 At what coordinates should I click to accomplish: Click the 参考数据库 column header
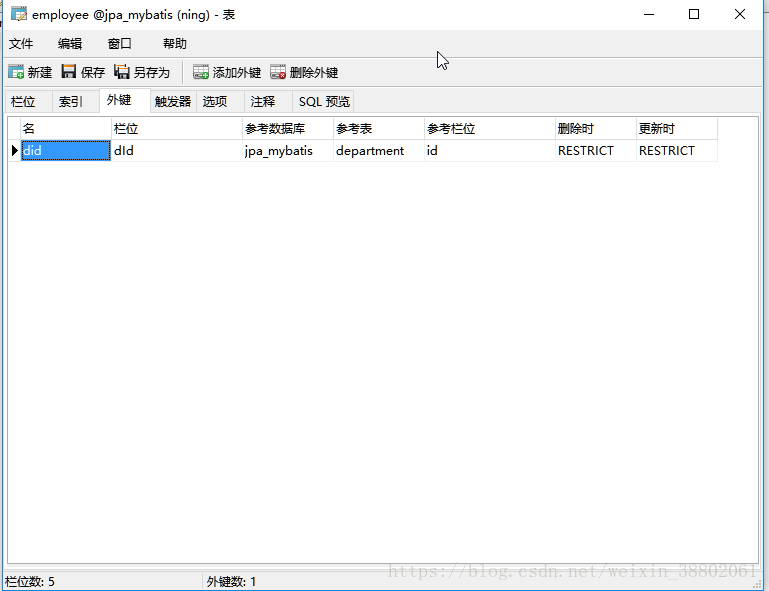click(288, 128)
